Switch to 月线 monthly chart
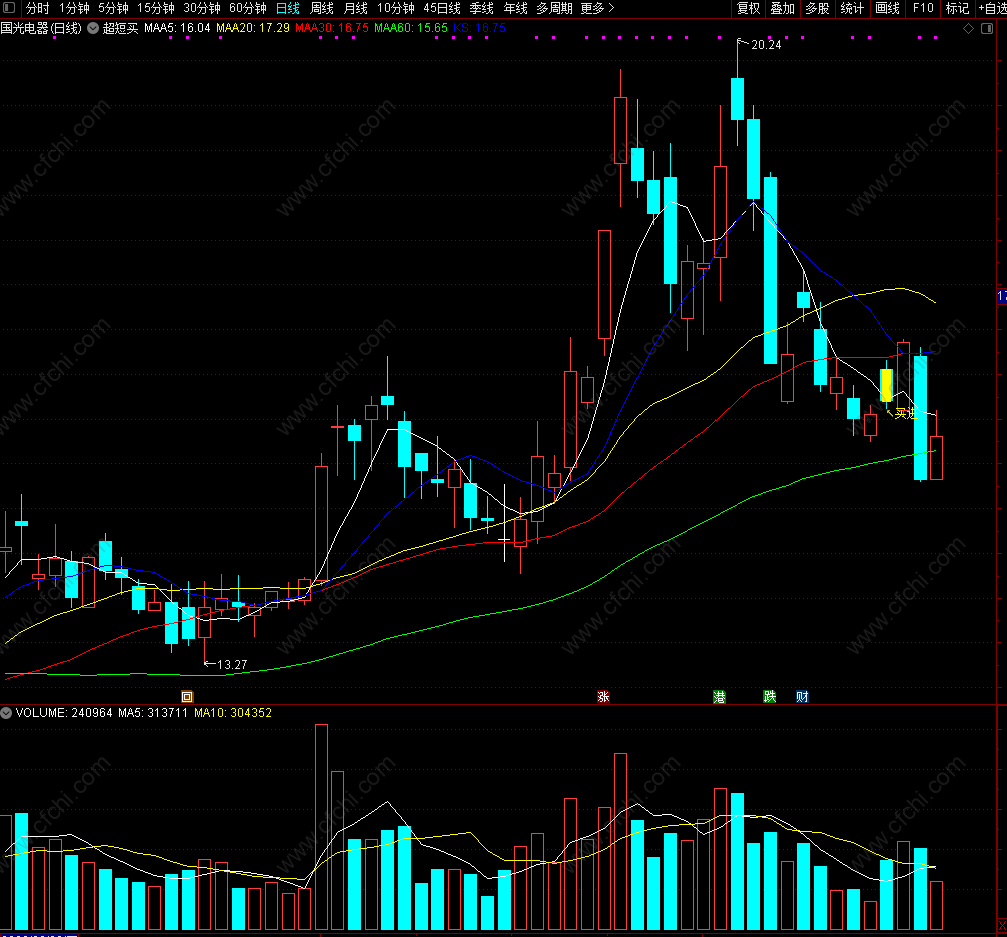The image size is (1007, 937). [356, 8]
